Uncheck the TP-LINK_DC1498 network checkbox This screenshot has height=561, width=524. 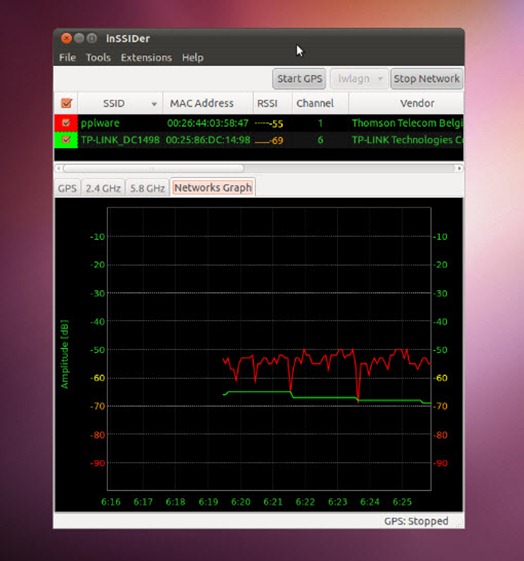pos(66,140)
